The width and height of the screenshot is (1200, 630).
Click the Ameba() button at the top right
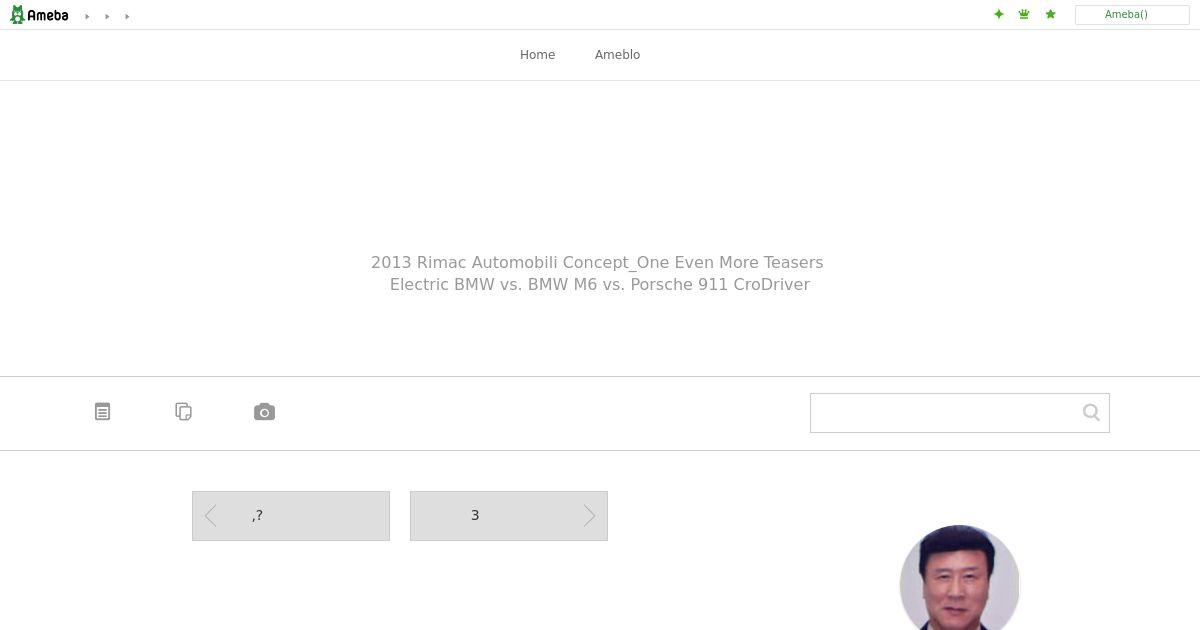(x=1132, y=15)
